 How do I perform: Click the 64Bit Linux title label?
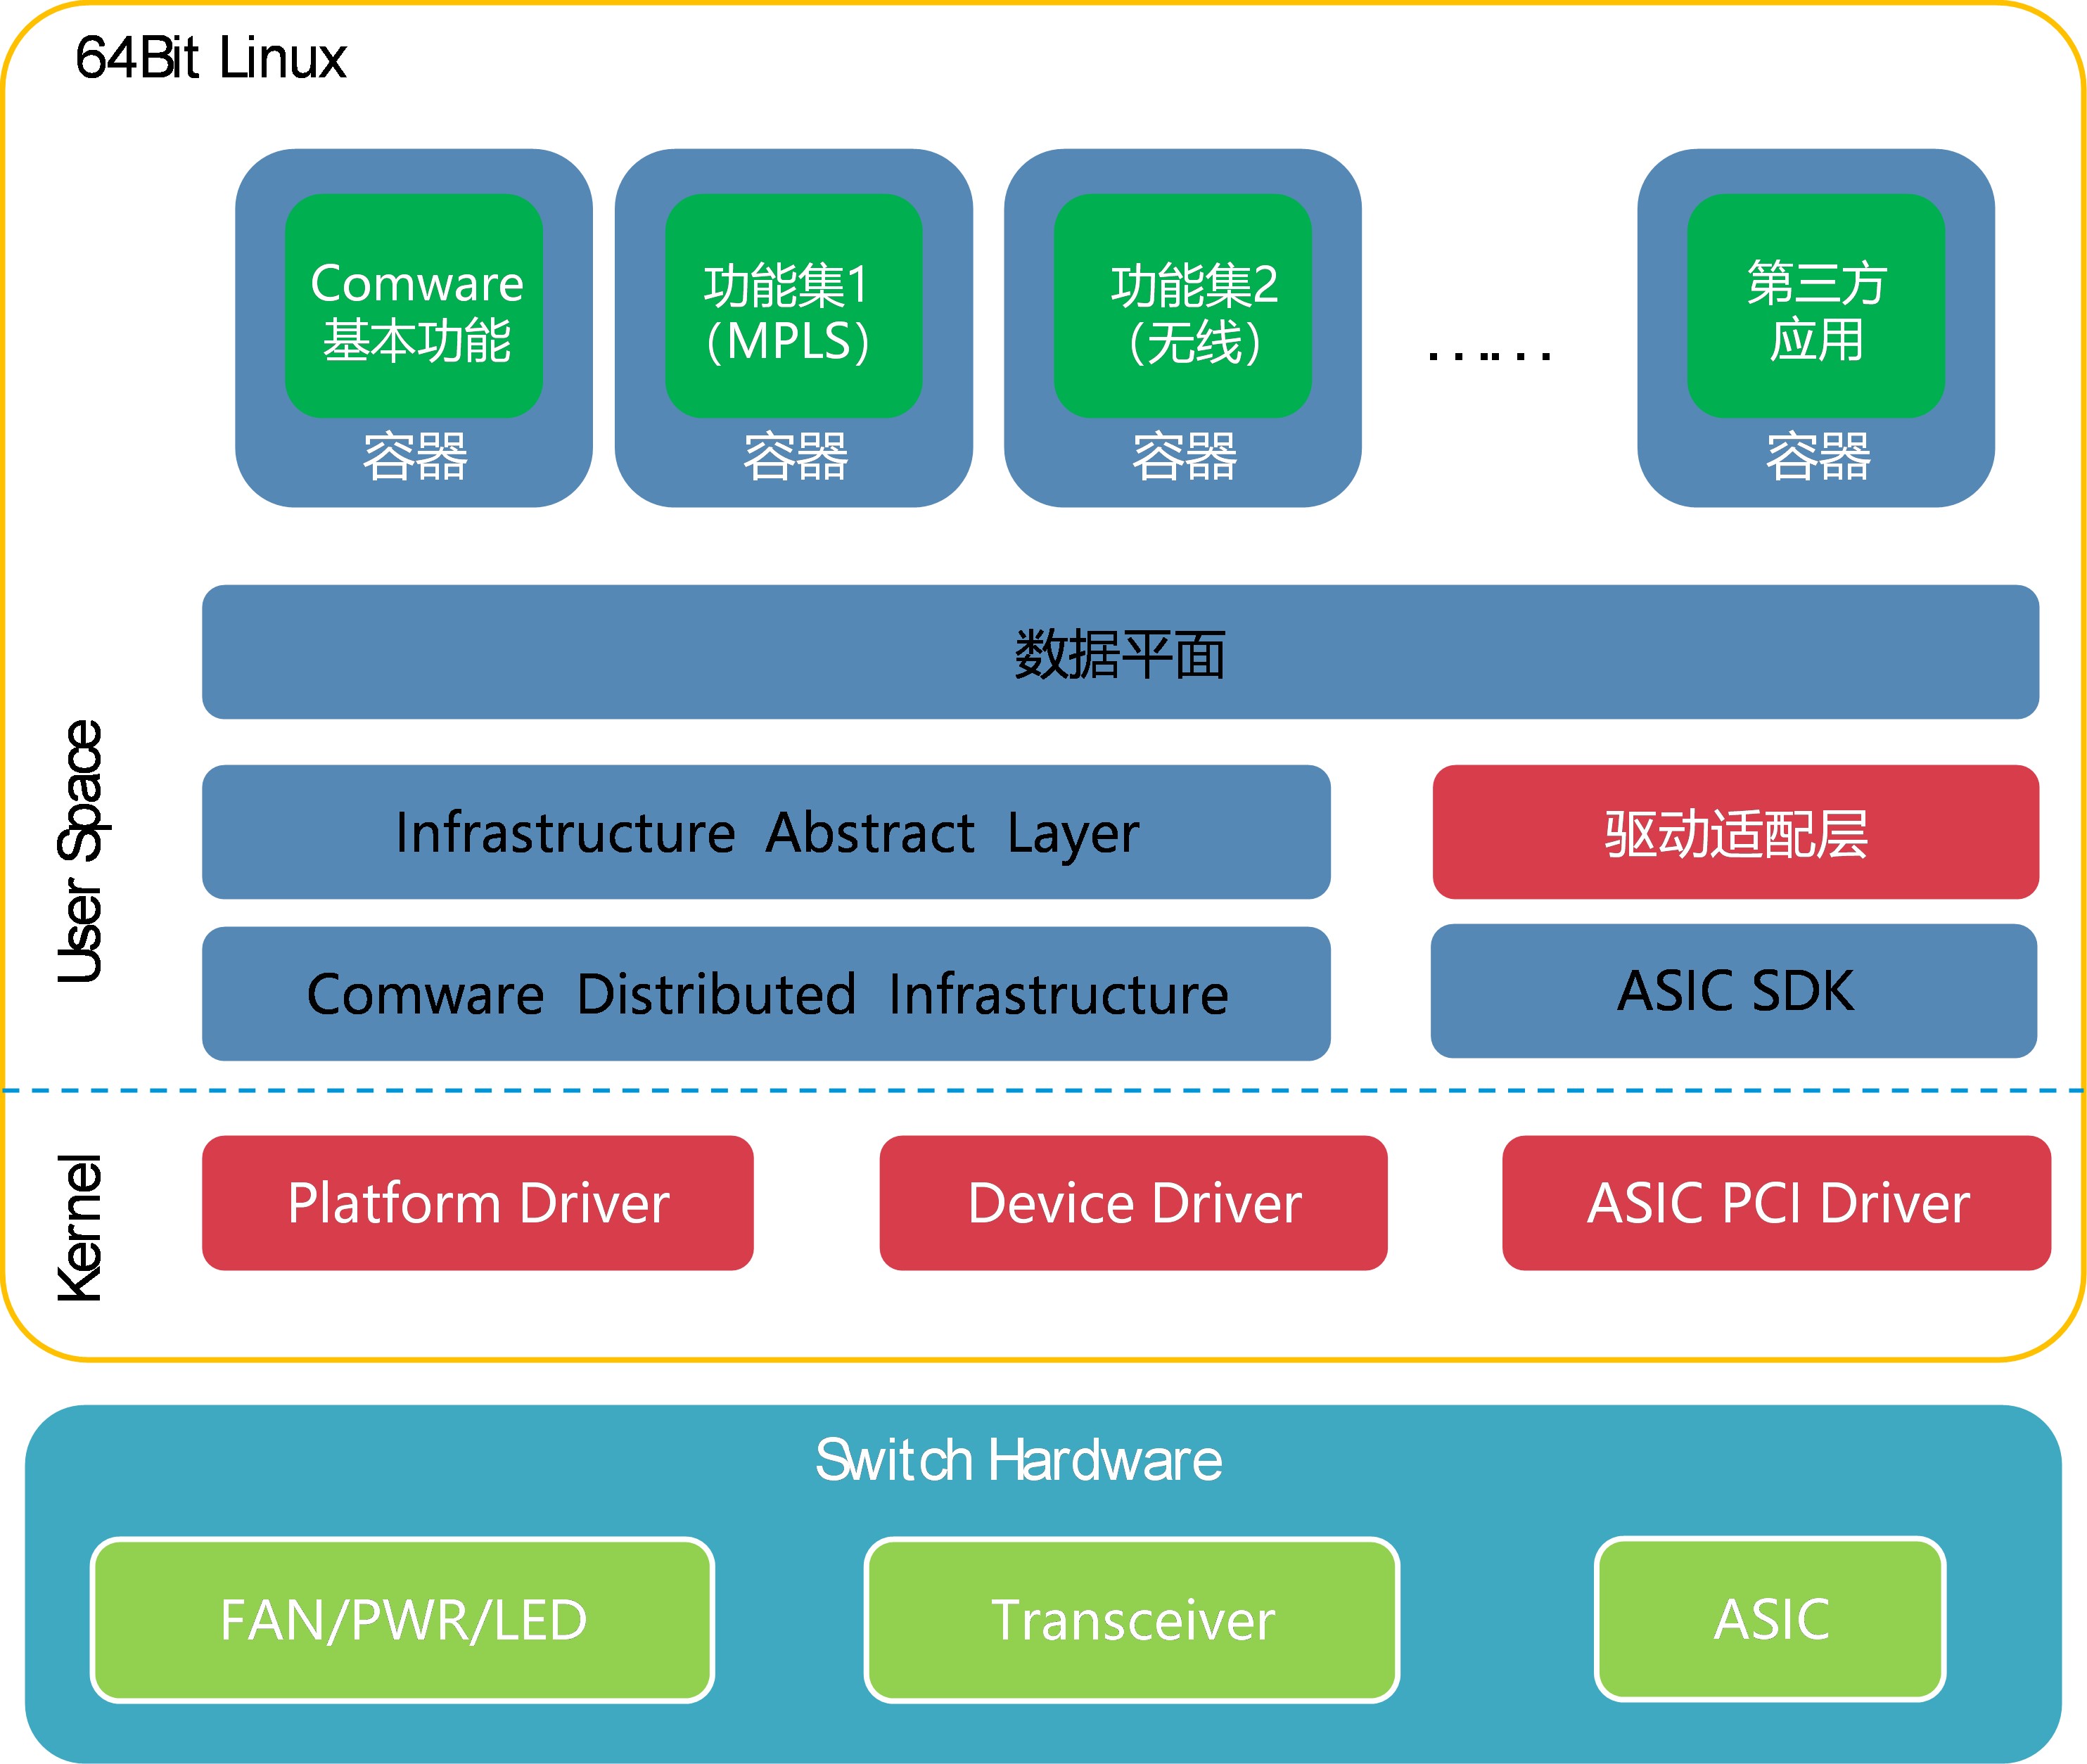click(x=211, y=58)
